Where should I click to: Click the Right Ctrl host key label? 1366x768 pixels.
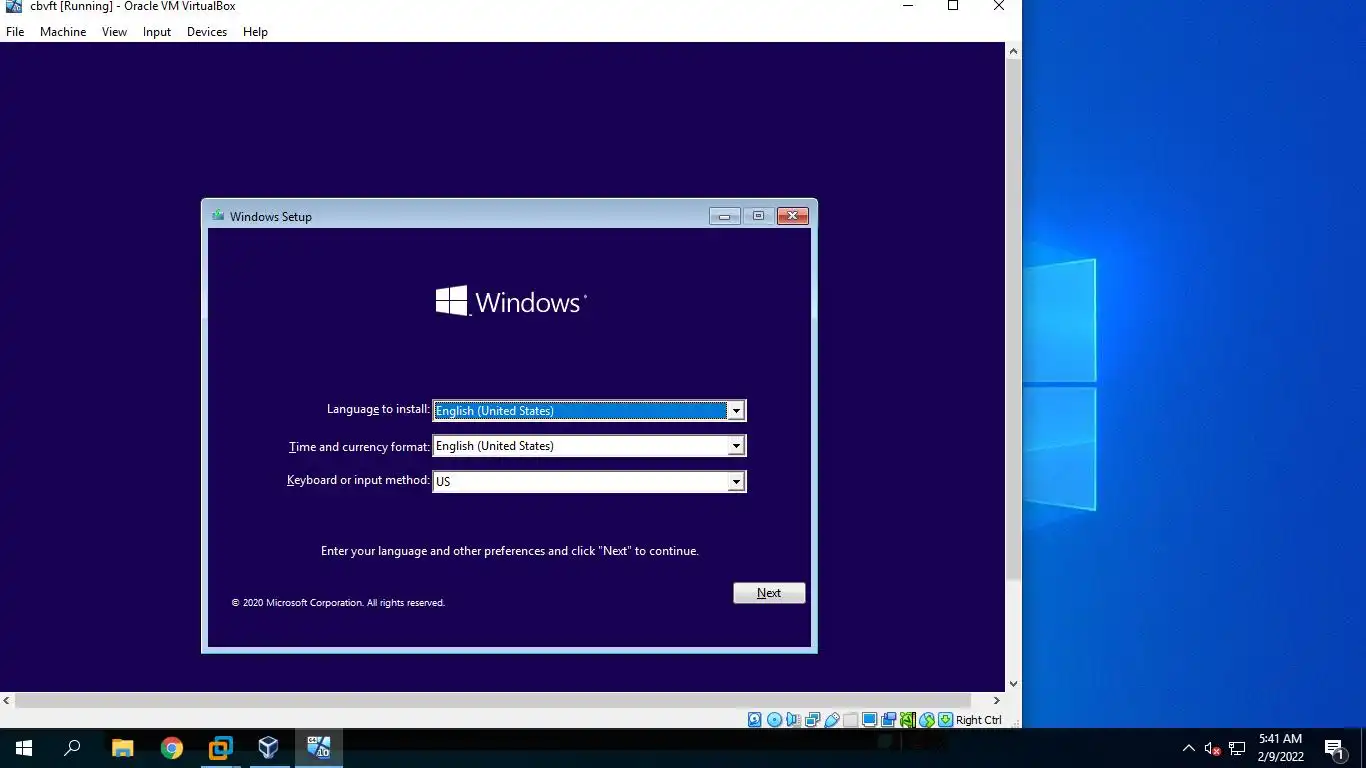click(979, 720)
